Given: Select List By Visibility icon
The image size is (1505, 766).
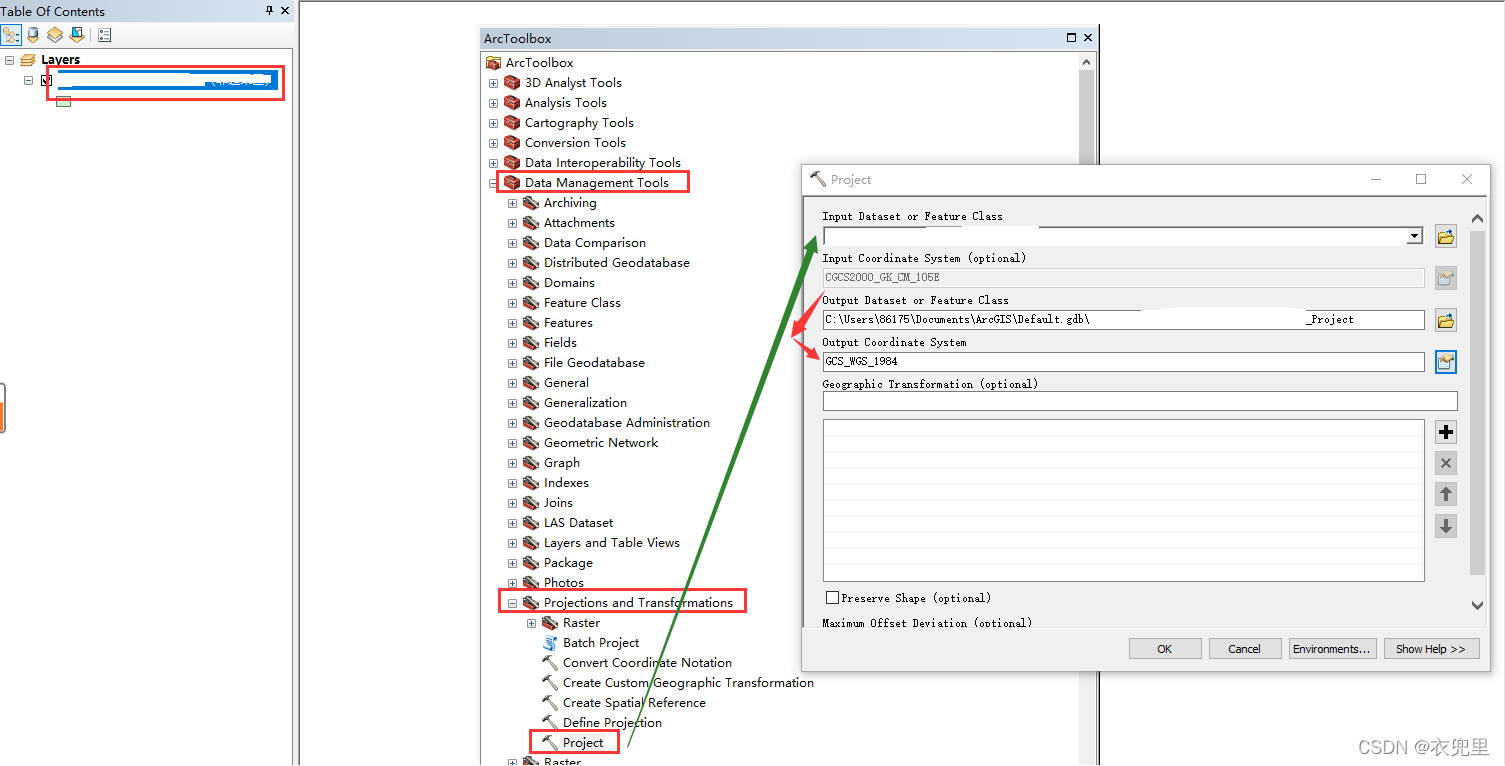Looking at the screenshot, I should (55, 35).
